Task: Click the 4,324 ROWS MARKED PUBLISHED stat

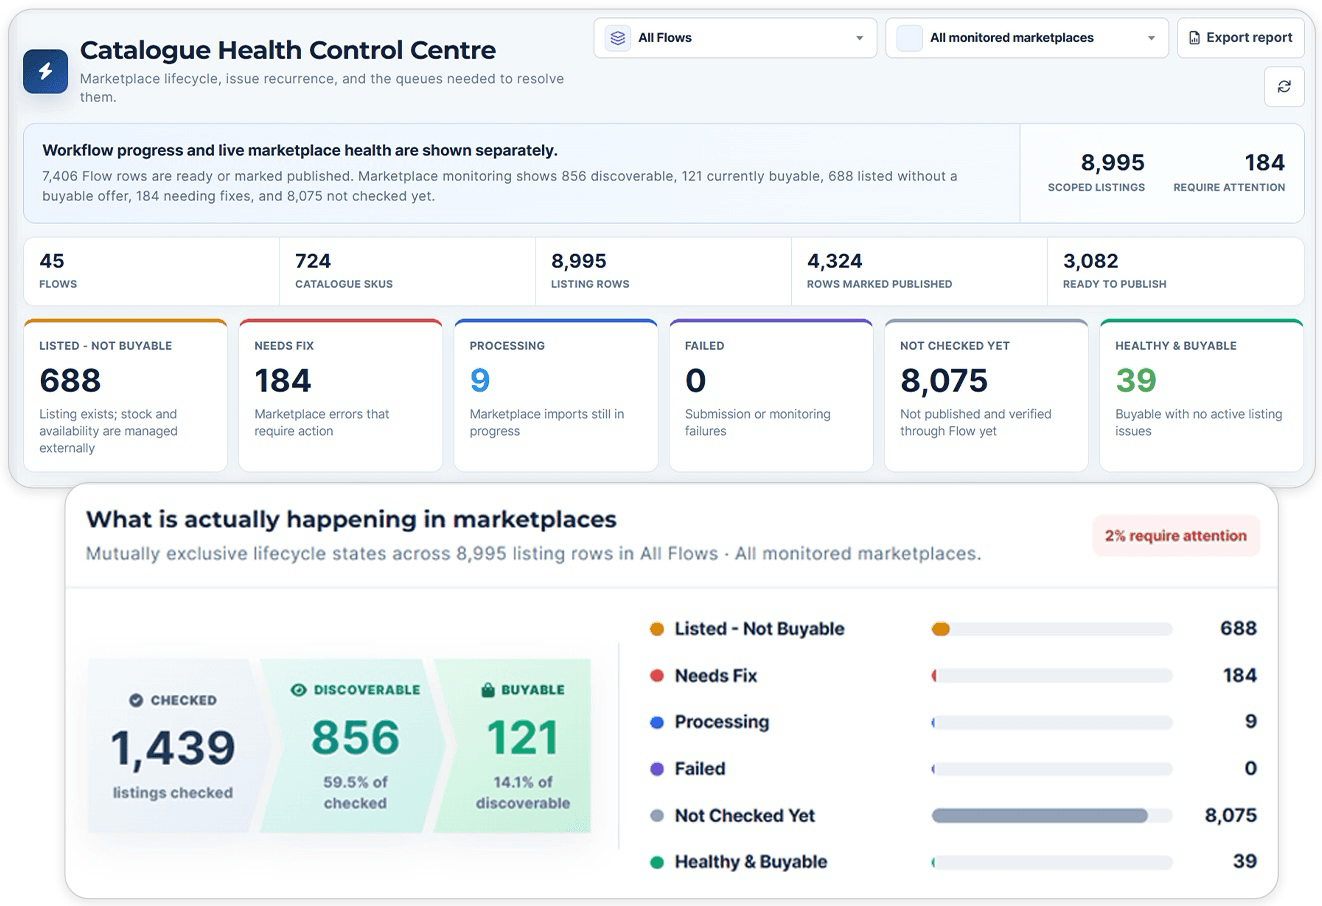Action: (919, 271)
